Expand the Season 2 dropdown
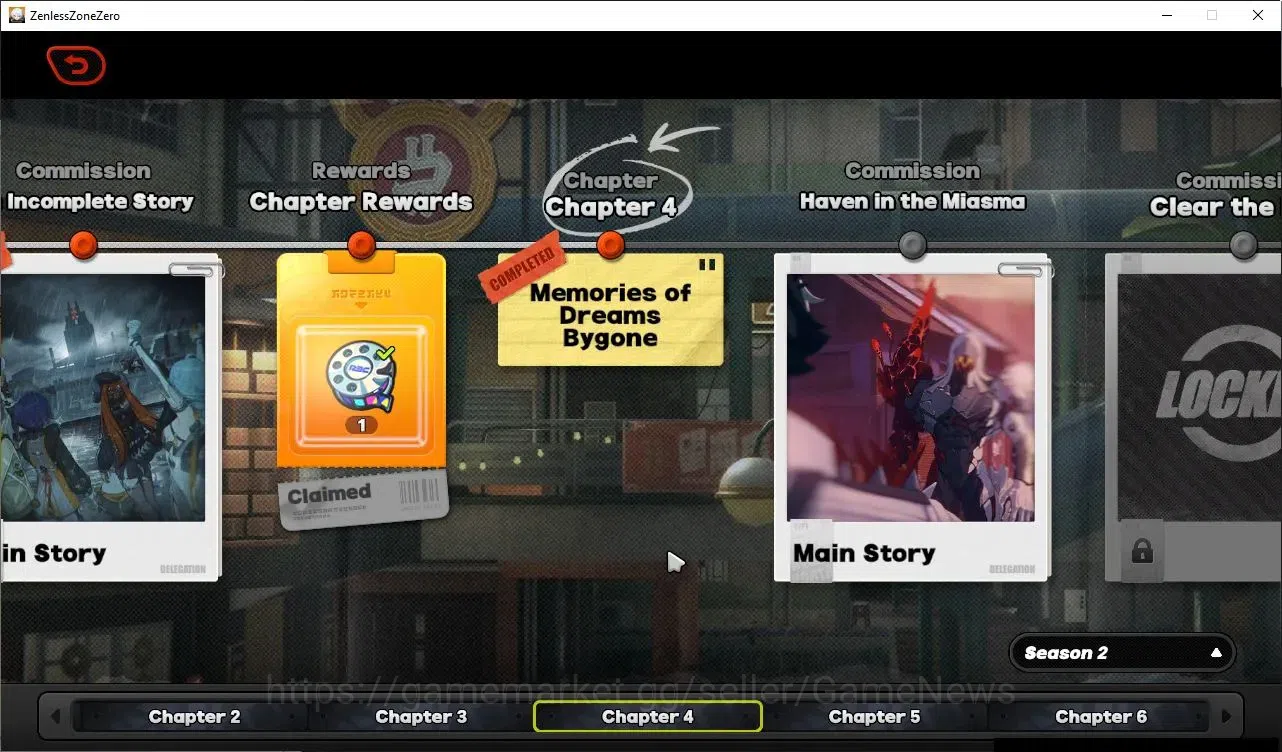1282x752 pixels. pyautogui.click(x=1123, y=653)
